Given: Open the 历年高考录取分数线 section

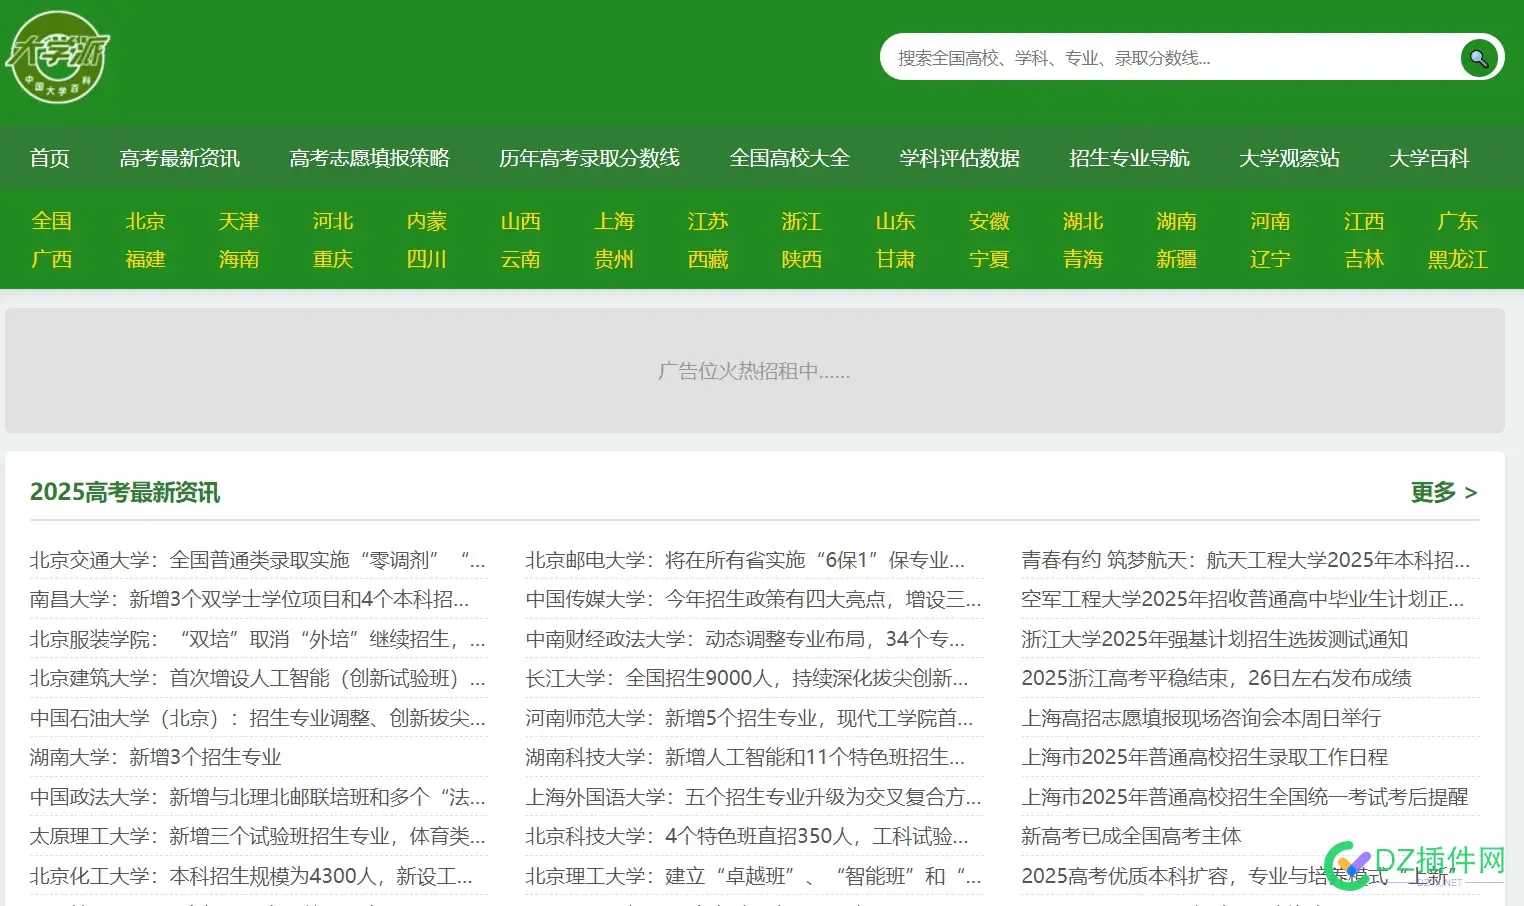Looking at the screenshot, I should tap(589, 157).
